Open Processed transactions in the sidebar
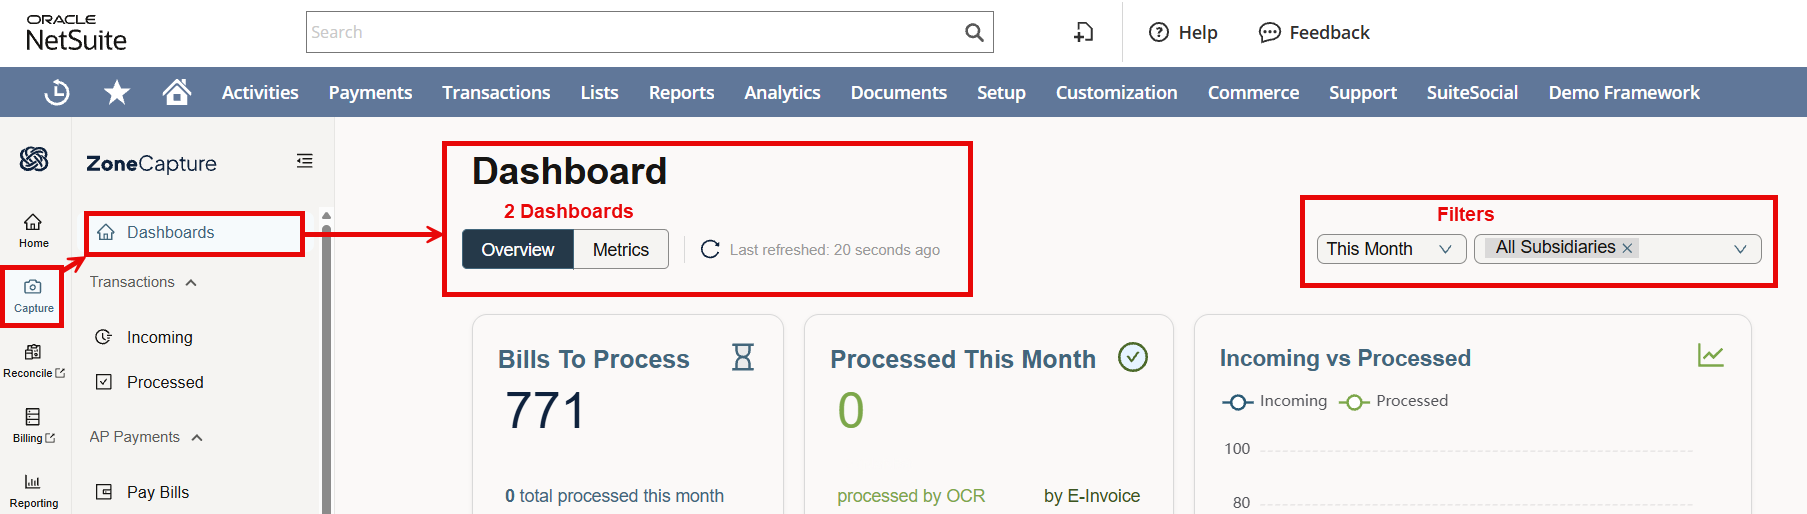 (x=165, y=382)
